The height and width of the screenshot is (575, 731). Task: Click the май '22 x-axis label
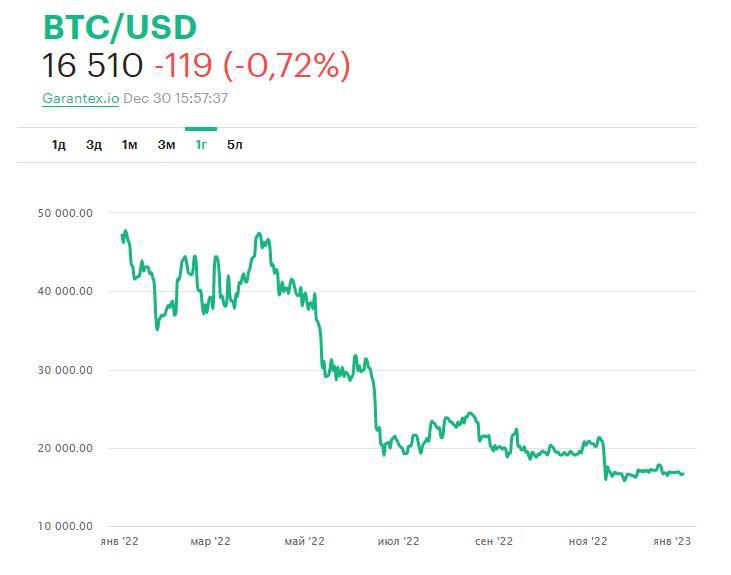pos(304,541)
